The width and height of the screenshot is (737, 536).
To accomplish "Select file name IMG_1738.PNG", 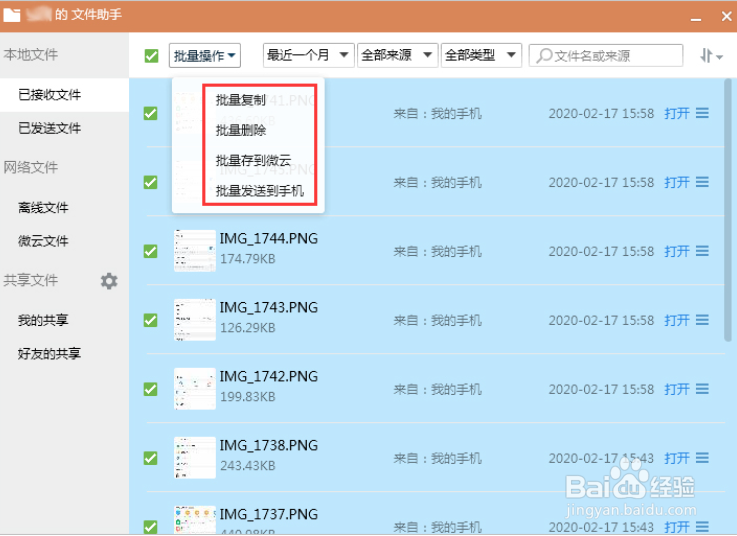I will click(269, 445).
